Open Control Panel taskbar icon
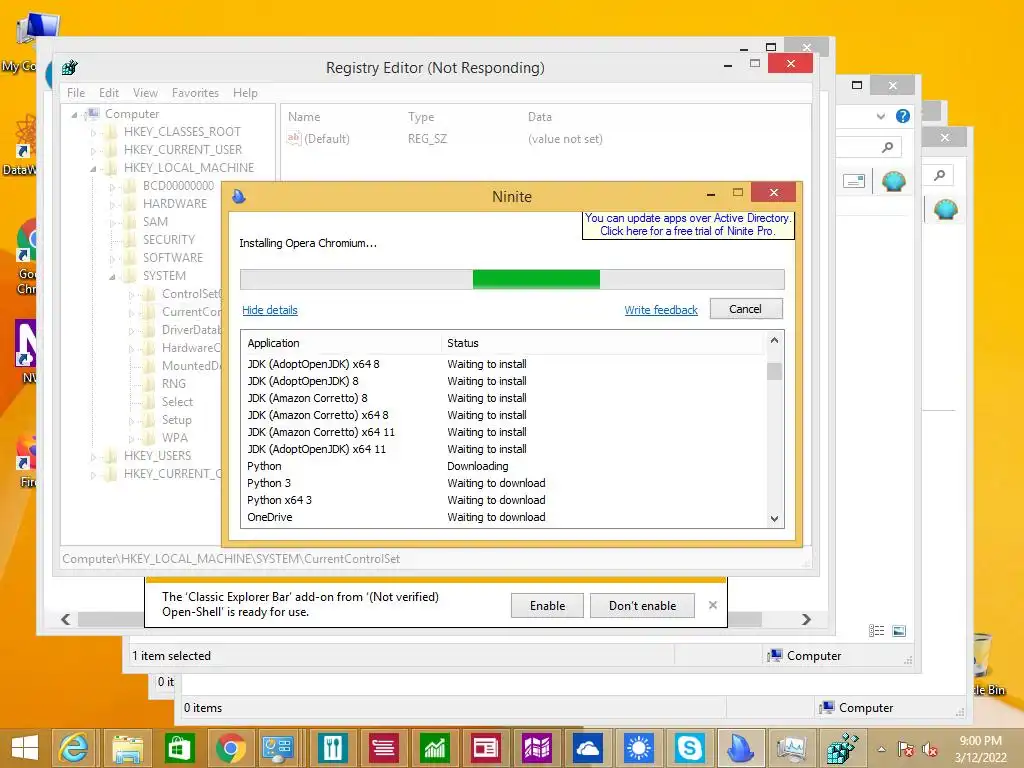Viewport: 1024px width, 768px height. [x=278, y=748]
